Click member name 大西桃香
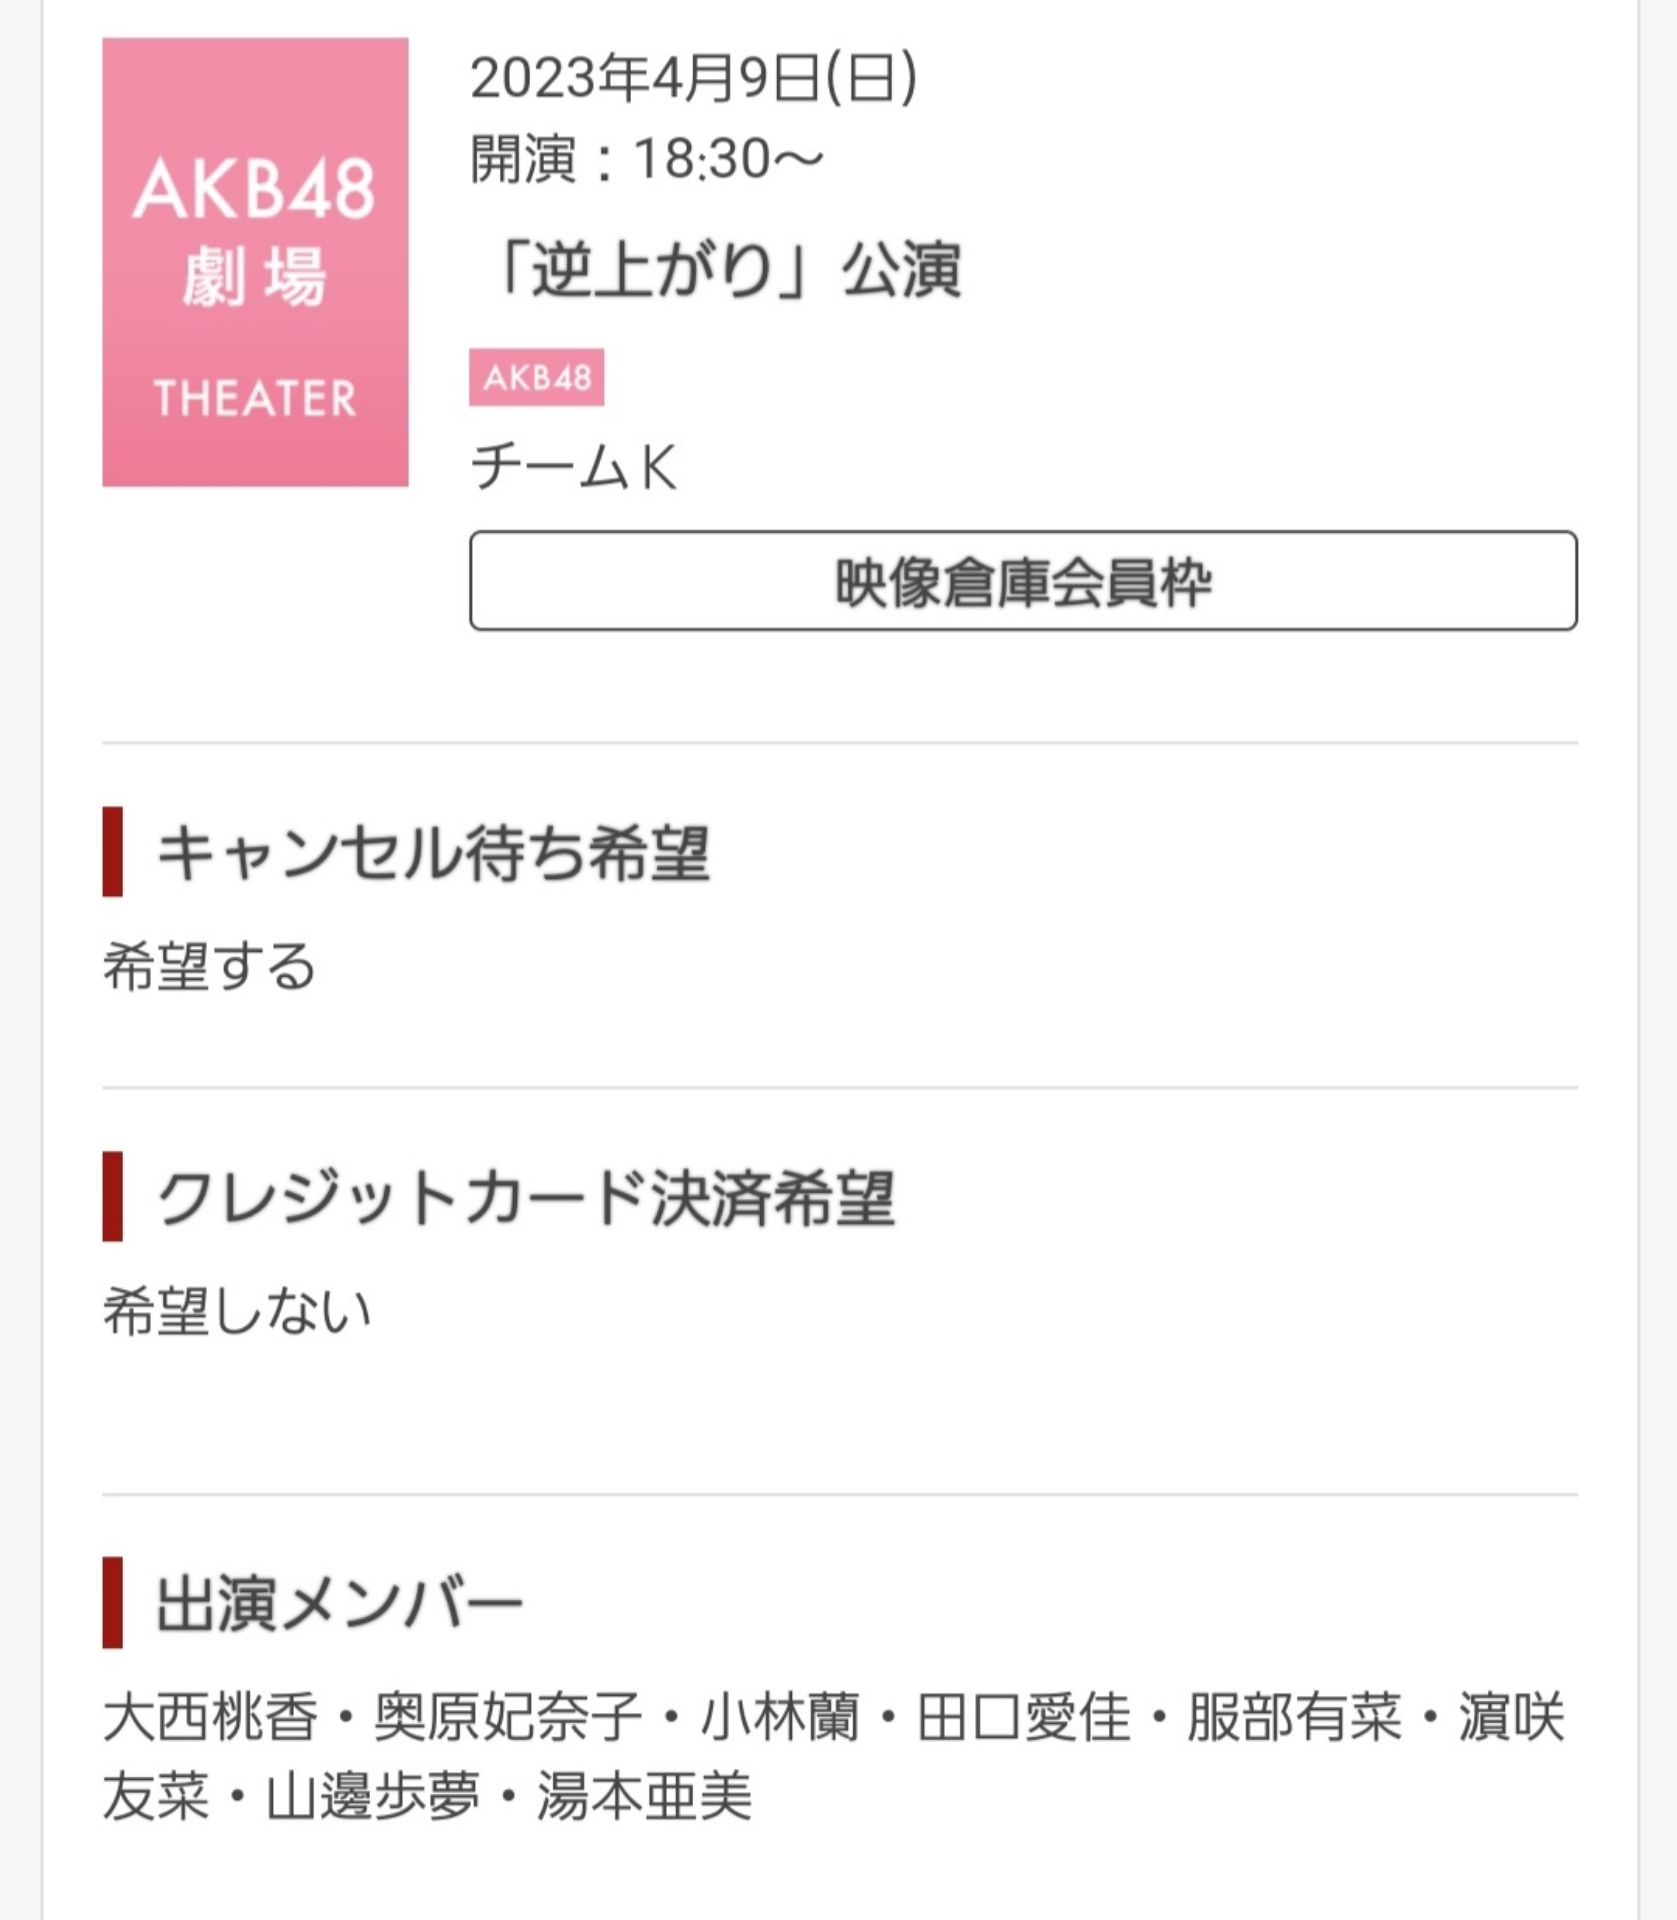1677x1920 pixels. coord(210,1717)
